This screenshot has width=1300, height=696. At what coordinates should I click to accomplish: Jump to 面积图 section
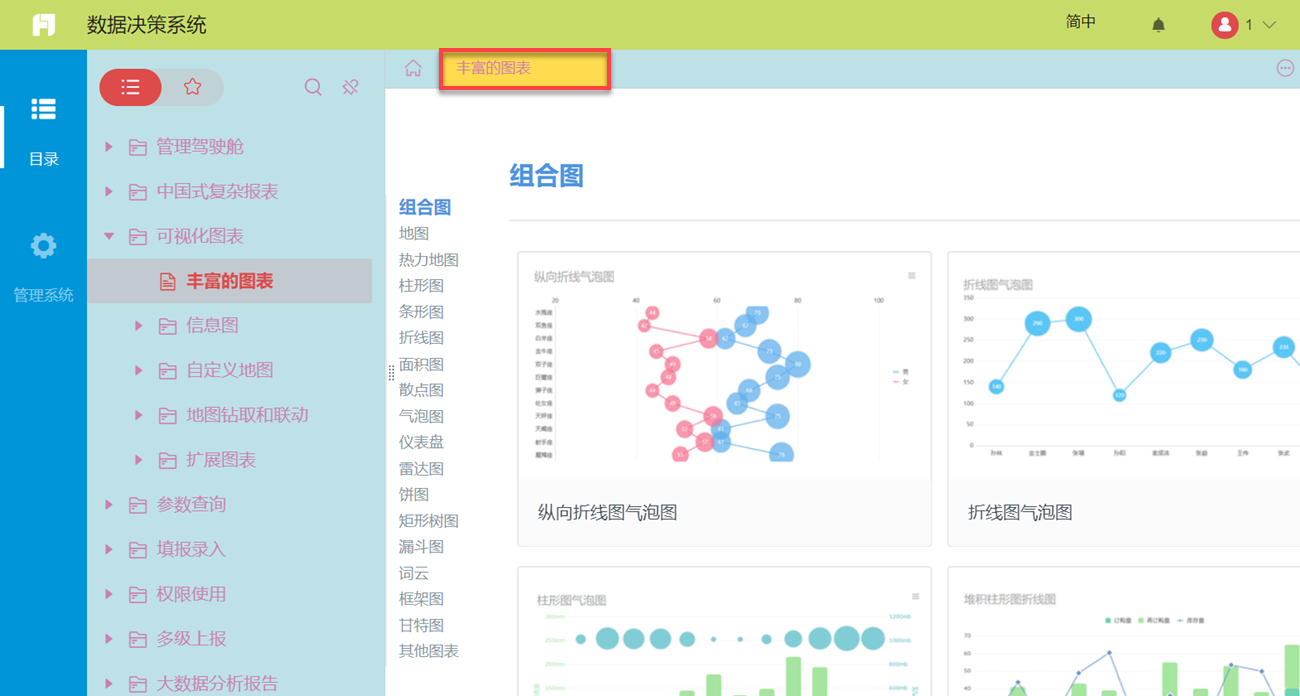pyautogui.click(x=421, y=364)
